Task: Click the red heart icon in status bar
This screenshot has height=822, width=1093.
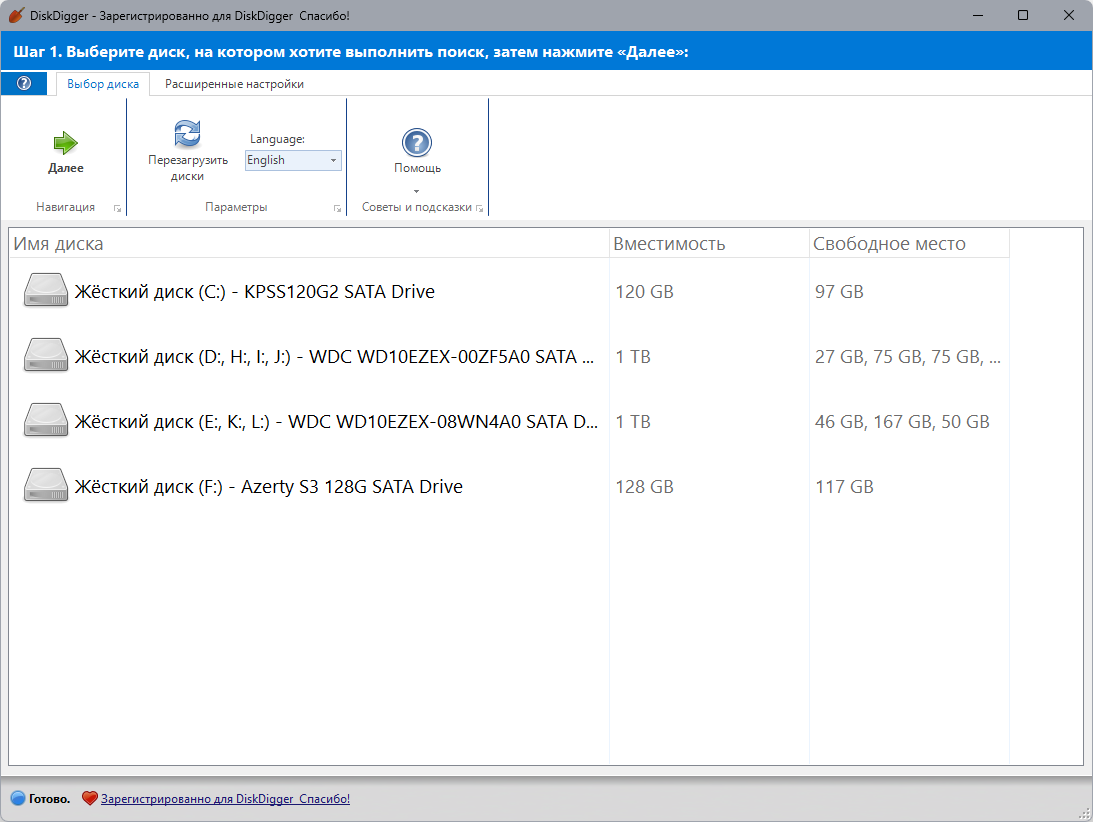Action: [x=90, y=798]
